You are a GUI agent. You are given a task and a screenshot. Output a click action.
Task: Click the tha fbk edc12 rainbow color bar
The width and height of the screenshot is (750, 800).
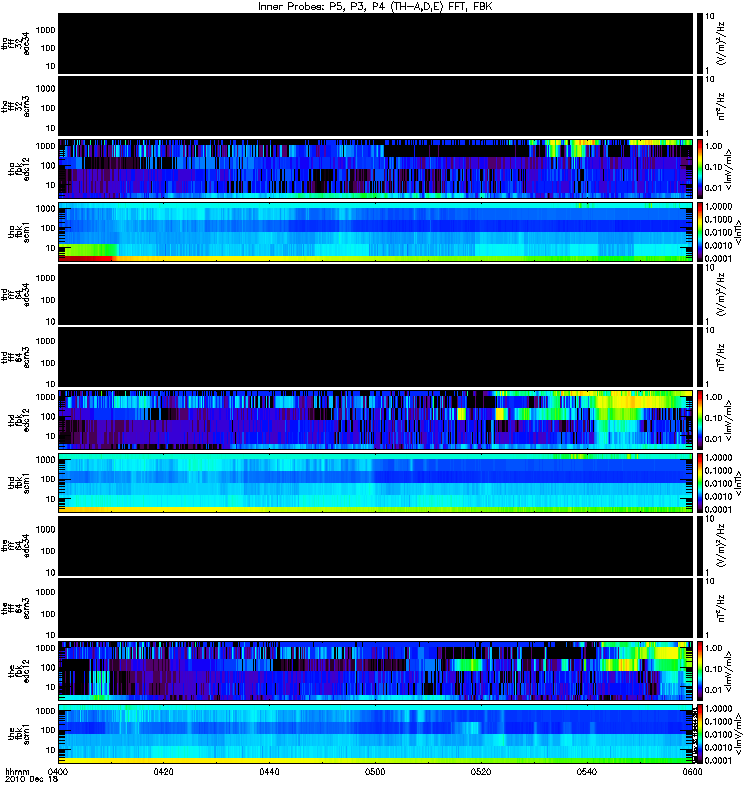(x=699, y=168)
